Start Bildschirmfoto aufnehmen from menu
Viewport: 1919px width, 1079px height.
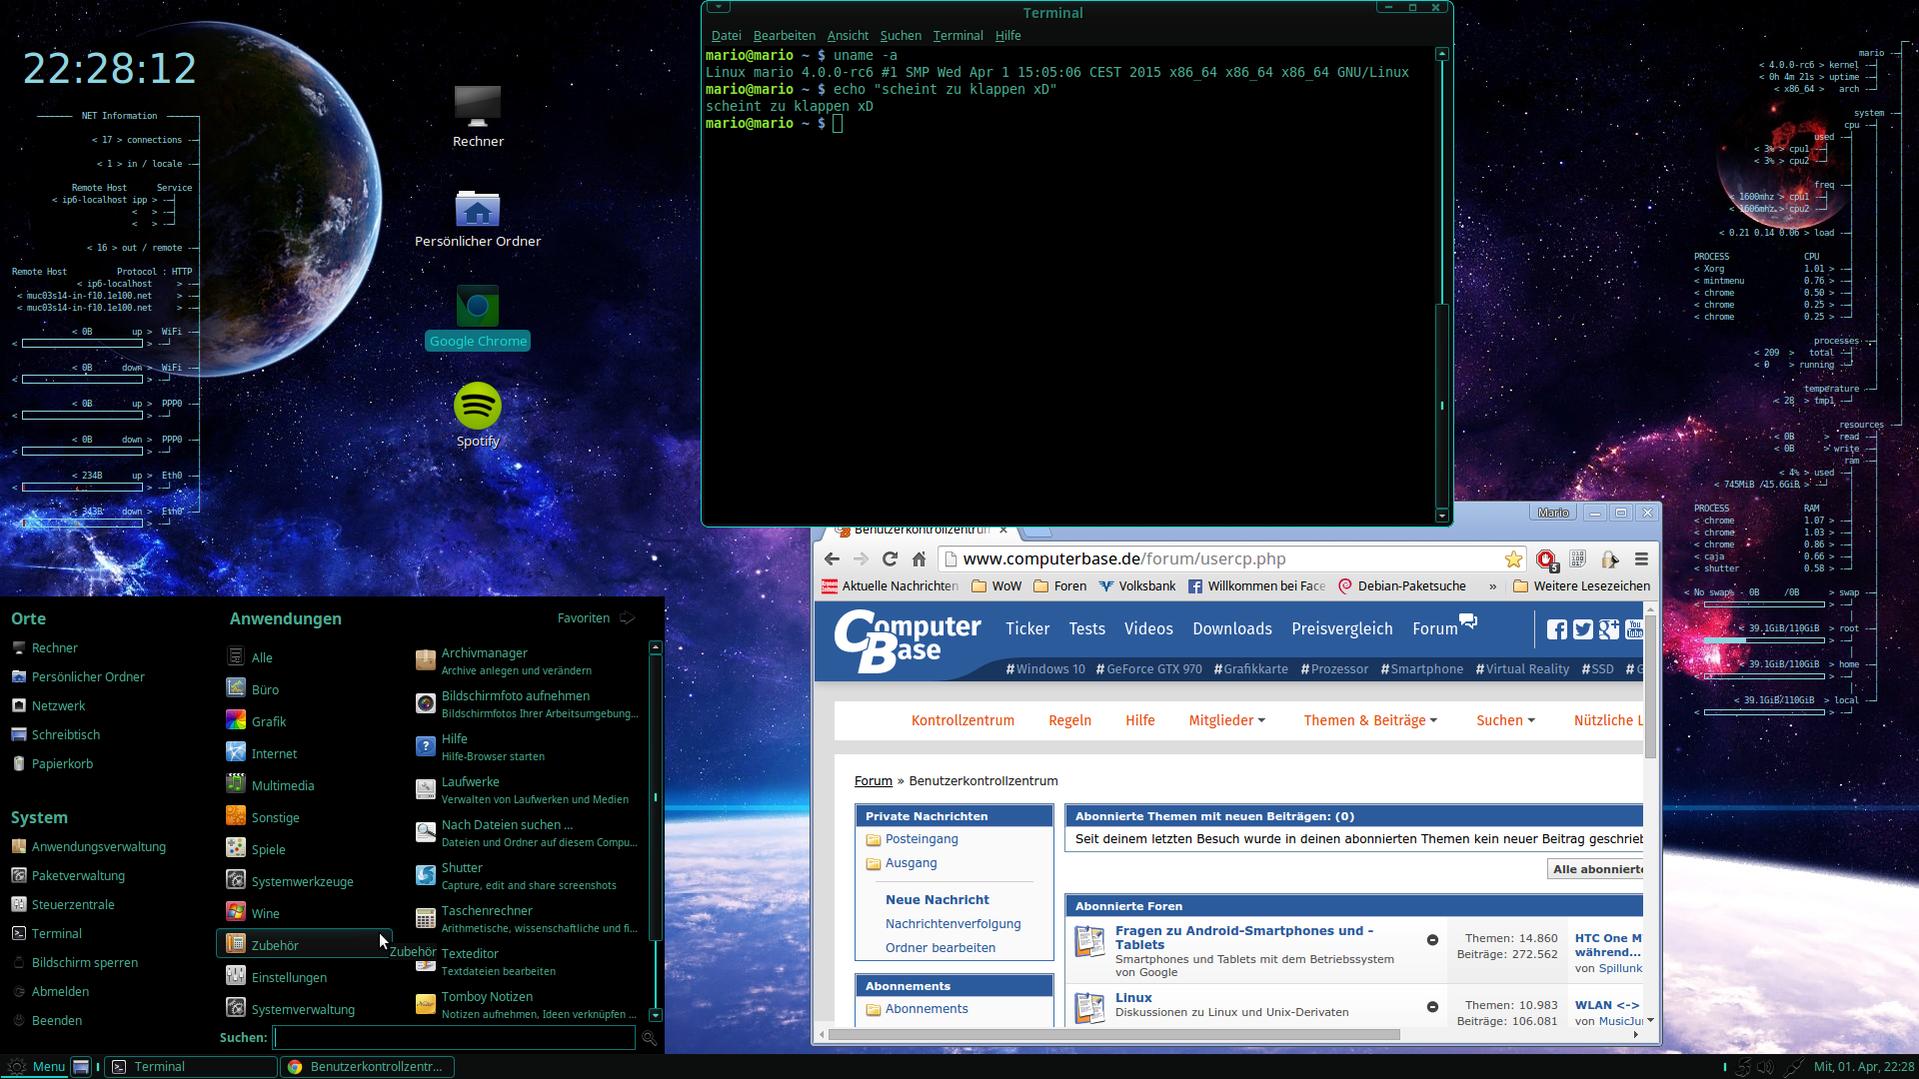click(x=527, y=704)
